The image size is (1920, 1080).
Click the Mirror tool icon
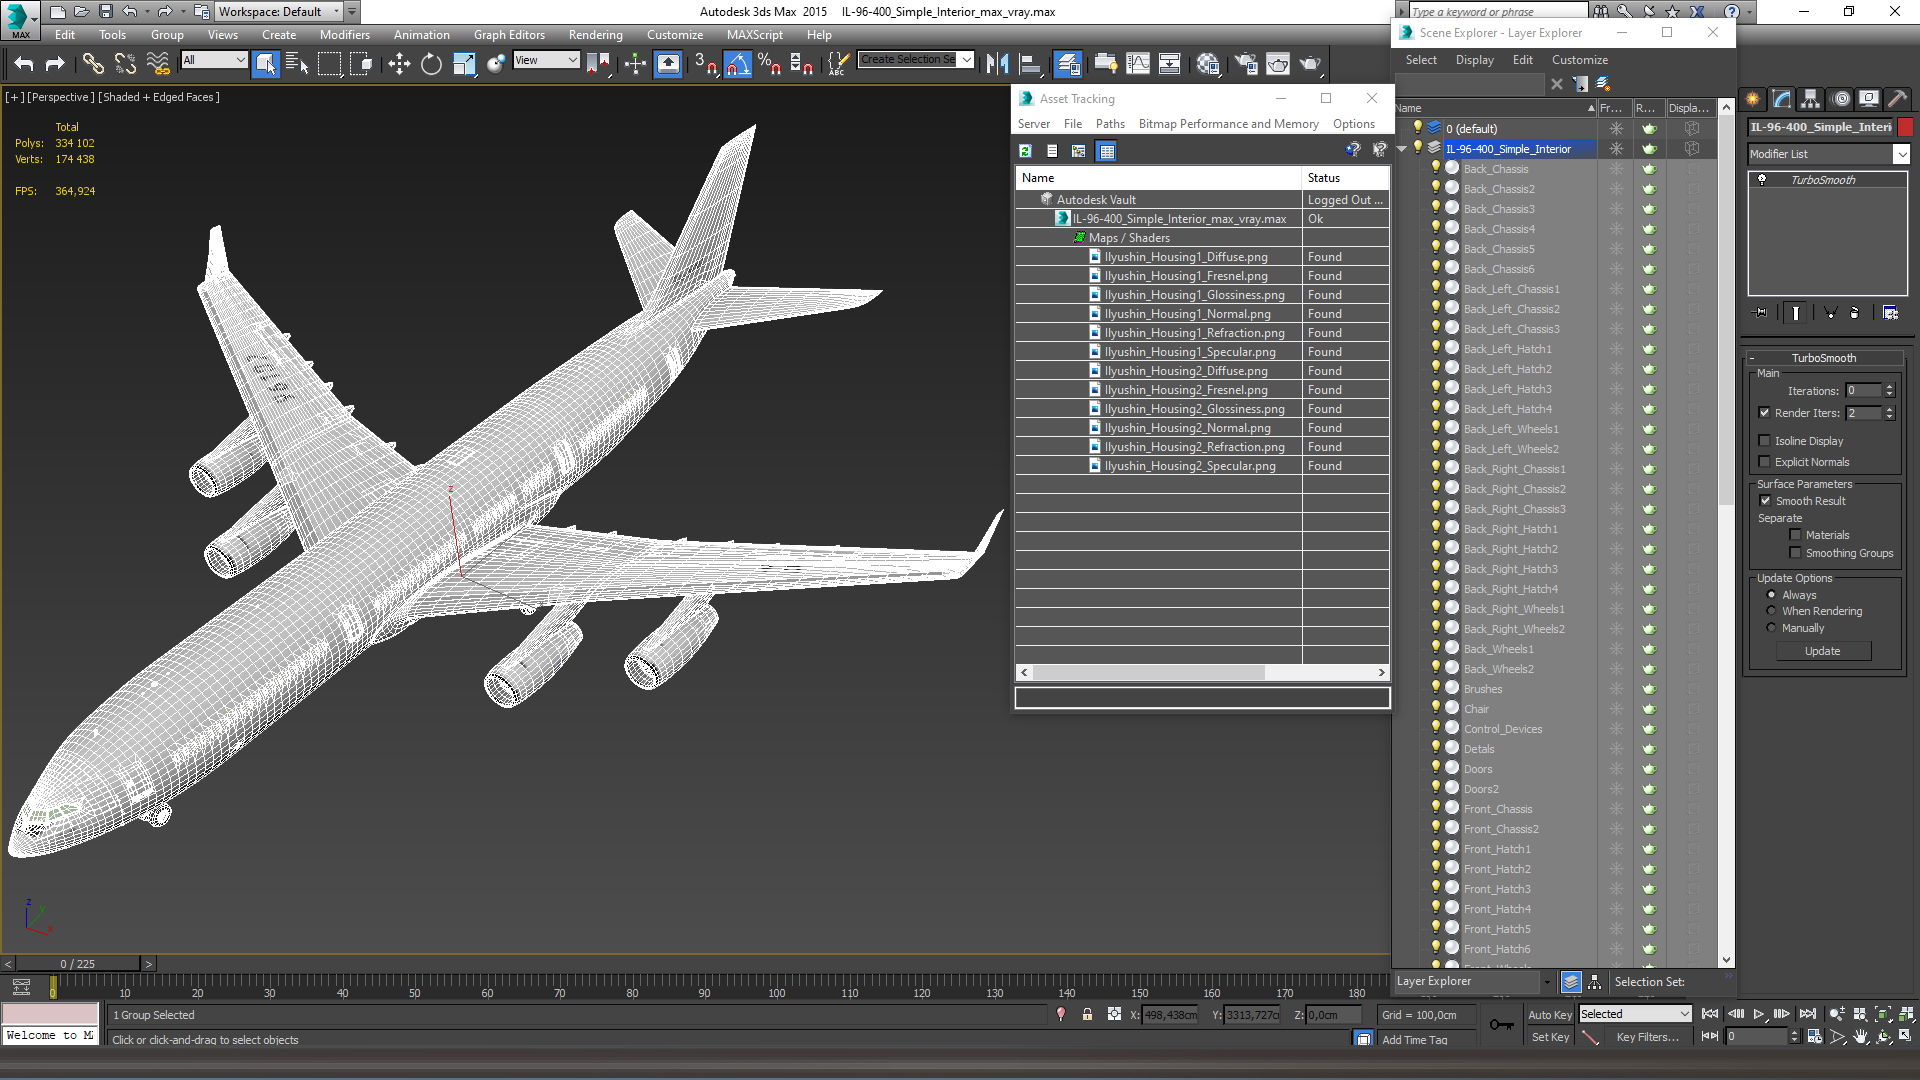997,64
